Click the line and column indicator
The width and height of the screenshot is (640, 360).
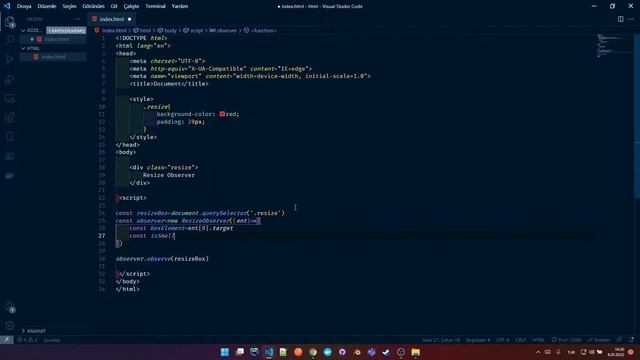tap(441, 340)
